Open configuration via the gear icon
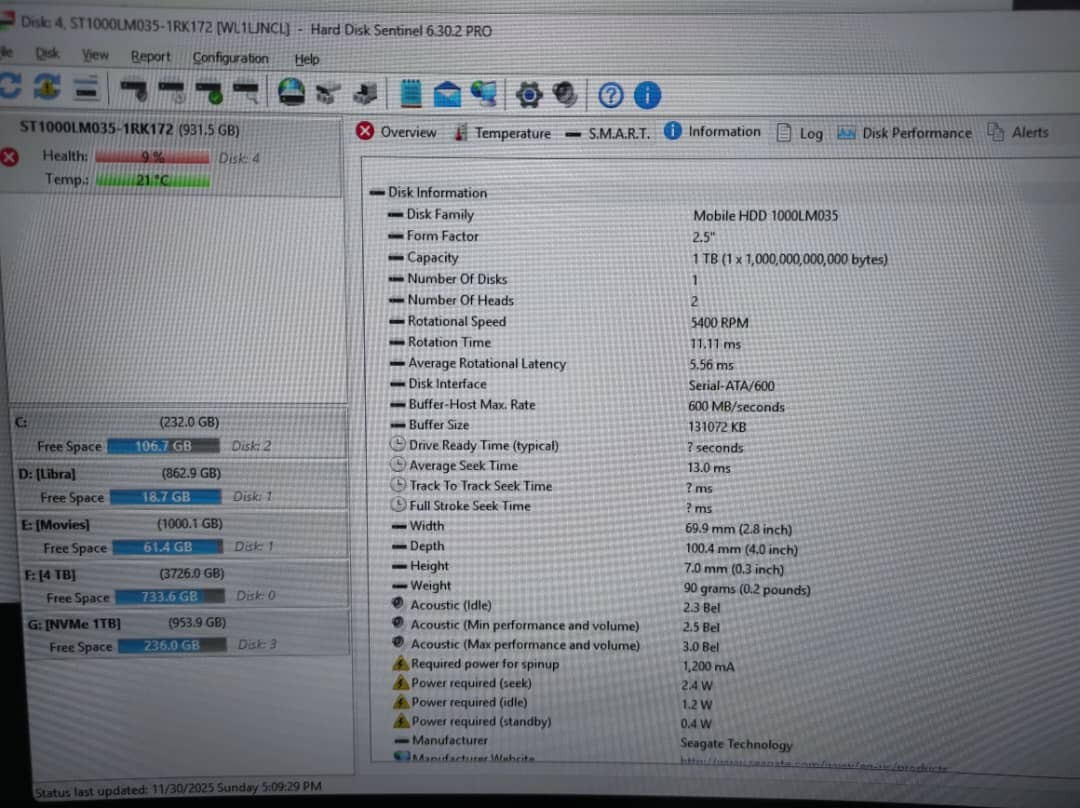Viewport: 1080px width, 808px height. [x=528, y=95]
